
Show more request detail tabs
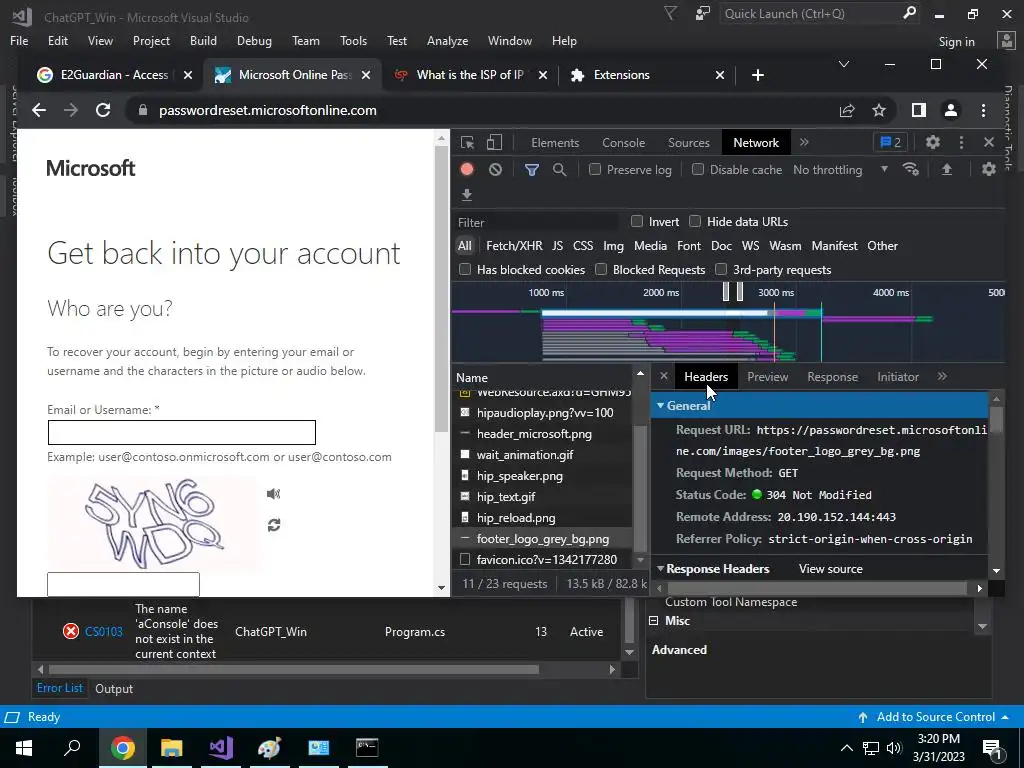point(942,376)
